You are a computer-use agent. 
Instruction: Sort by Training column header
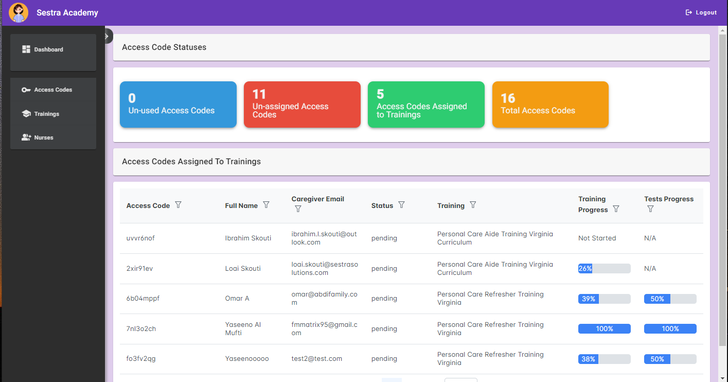(451, 206)
